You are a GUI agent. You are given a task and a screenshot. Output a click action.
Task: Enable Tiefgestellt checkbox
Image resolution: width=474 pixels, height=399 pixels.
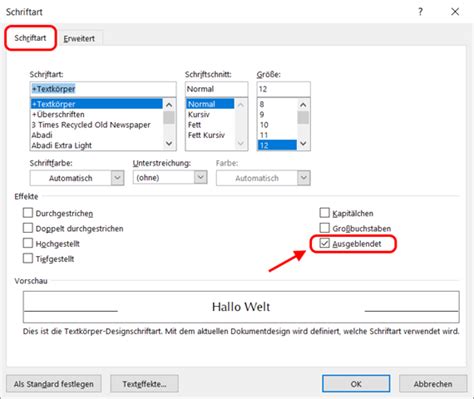(x=28, y=258)
